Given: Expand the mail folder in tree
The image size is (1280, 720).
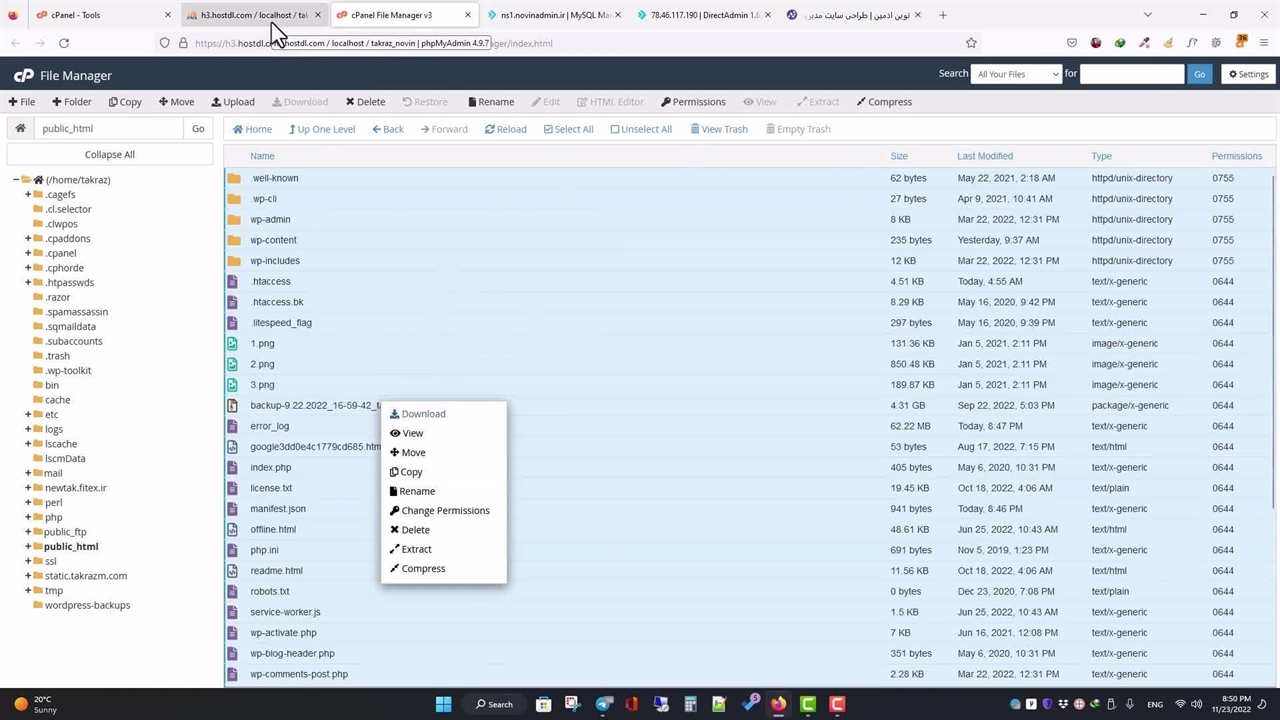Looking at the screenshot, I should tap(28, 473).
